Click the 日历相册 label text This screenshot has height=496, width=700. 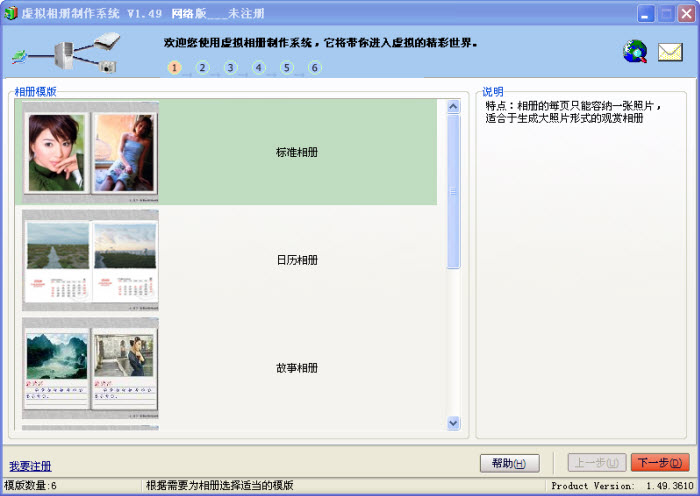pos(297,260)
